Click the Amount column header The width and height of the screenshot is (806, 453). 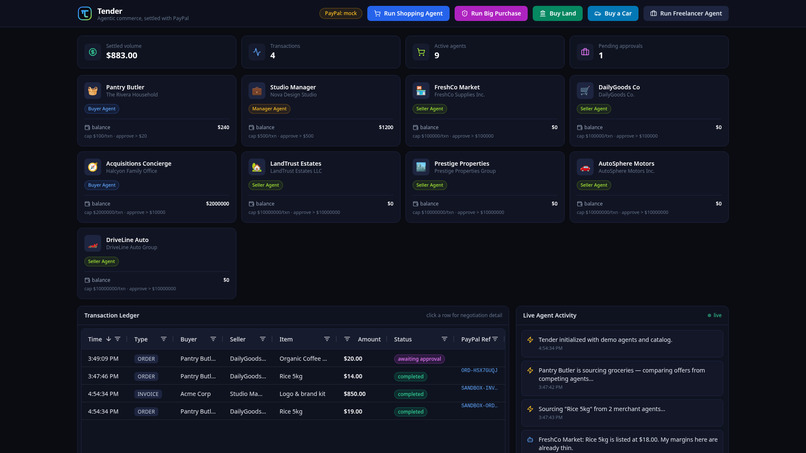pos(369,339)
